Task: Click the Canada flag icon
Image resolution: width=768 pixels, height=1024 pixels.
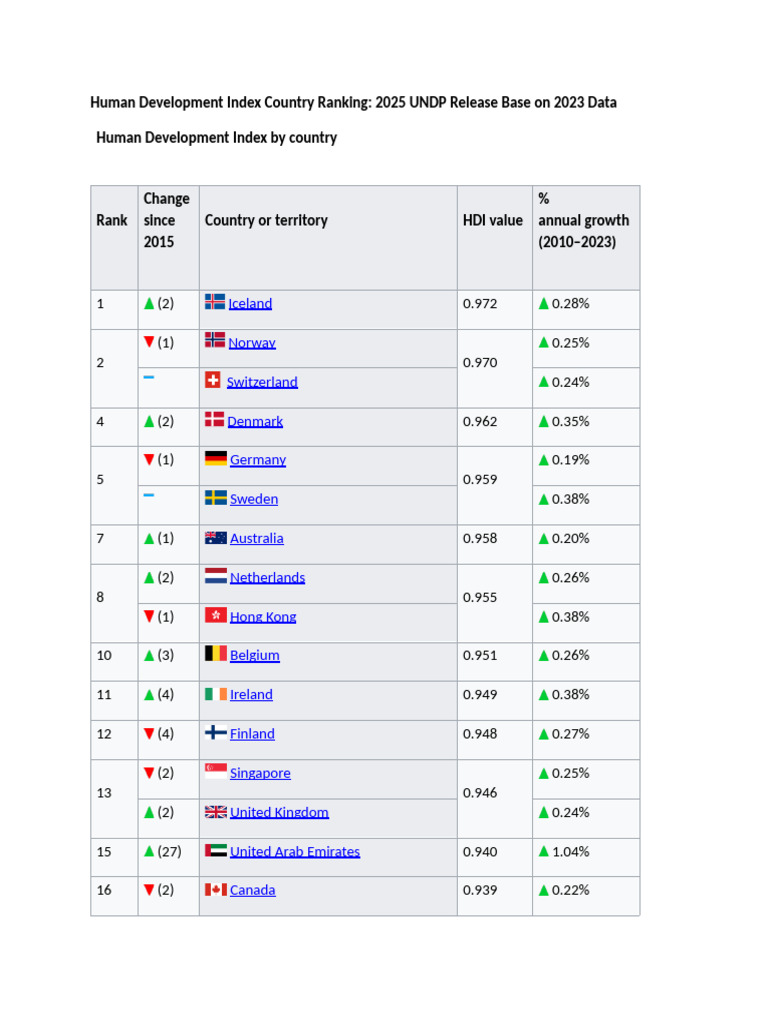Action: [x=216, y=889]
